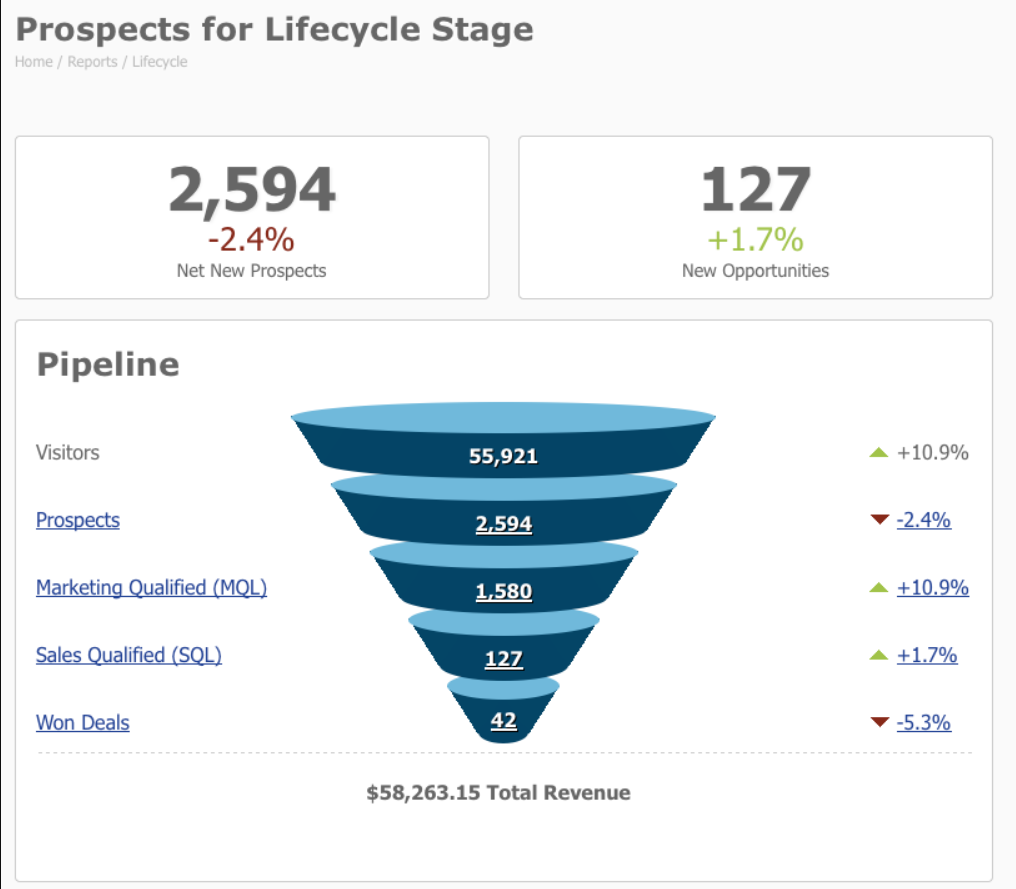This screenshot has height=889, width=1016.
Task: Open Reports from the breadcrumb trail
Action: (x=92, y=62)
